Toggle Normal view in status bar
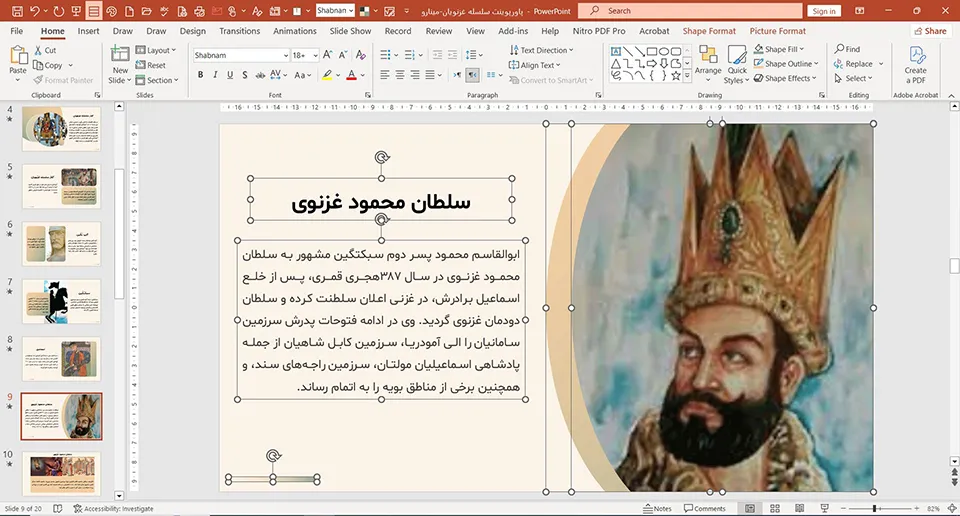The image size is (960, 516). point(750,509)
